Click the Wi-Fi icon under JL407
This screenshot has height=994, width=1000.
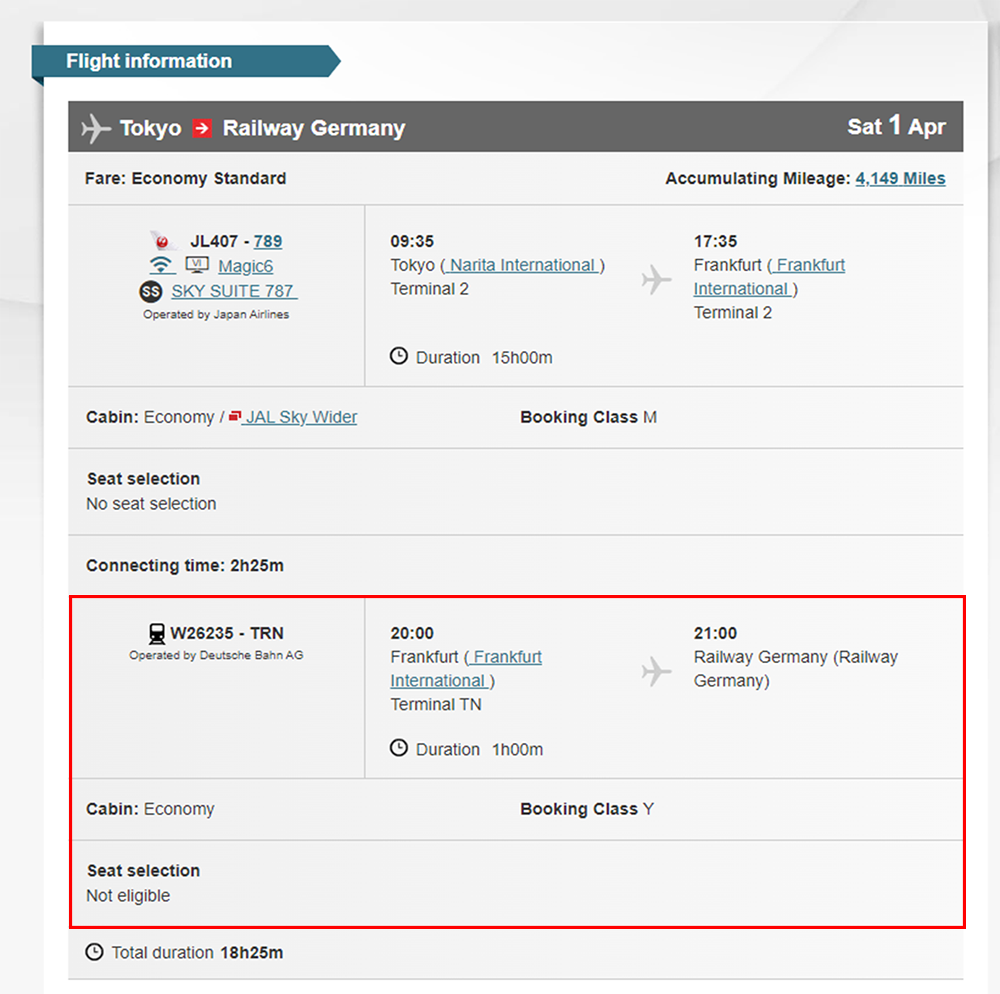pos(162,265)
